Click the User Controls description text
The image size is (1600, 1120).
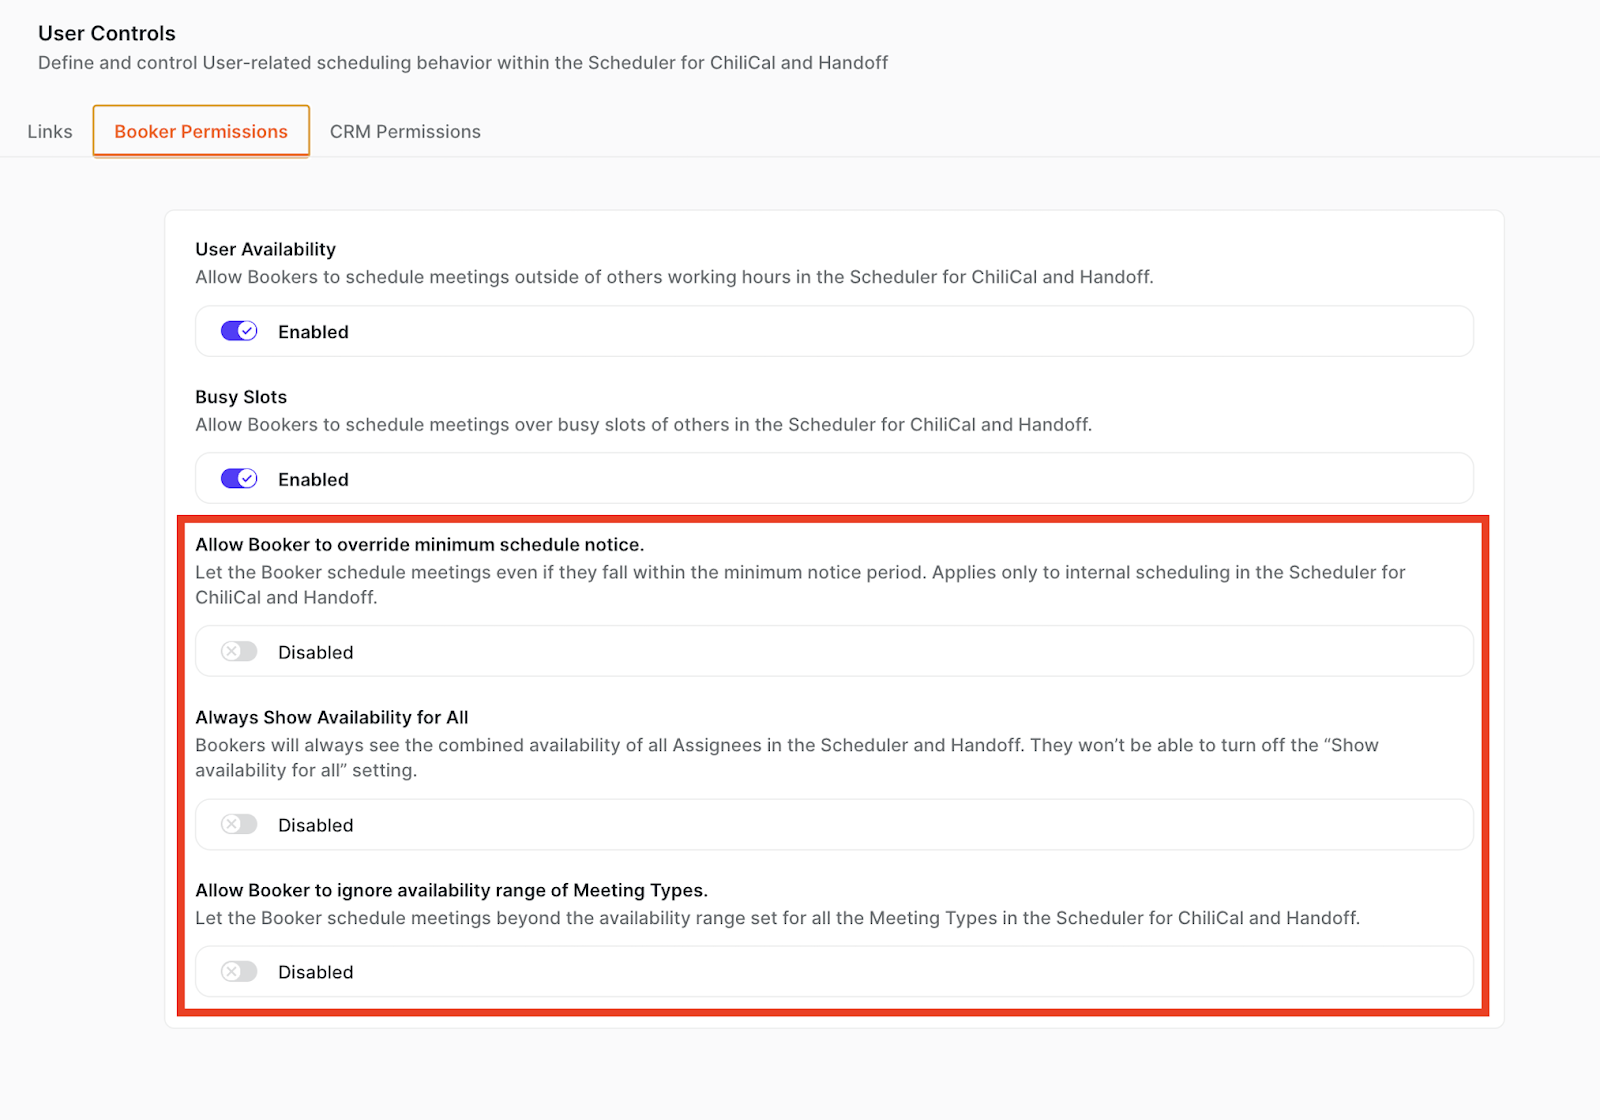[463, 63]
